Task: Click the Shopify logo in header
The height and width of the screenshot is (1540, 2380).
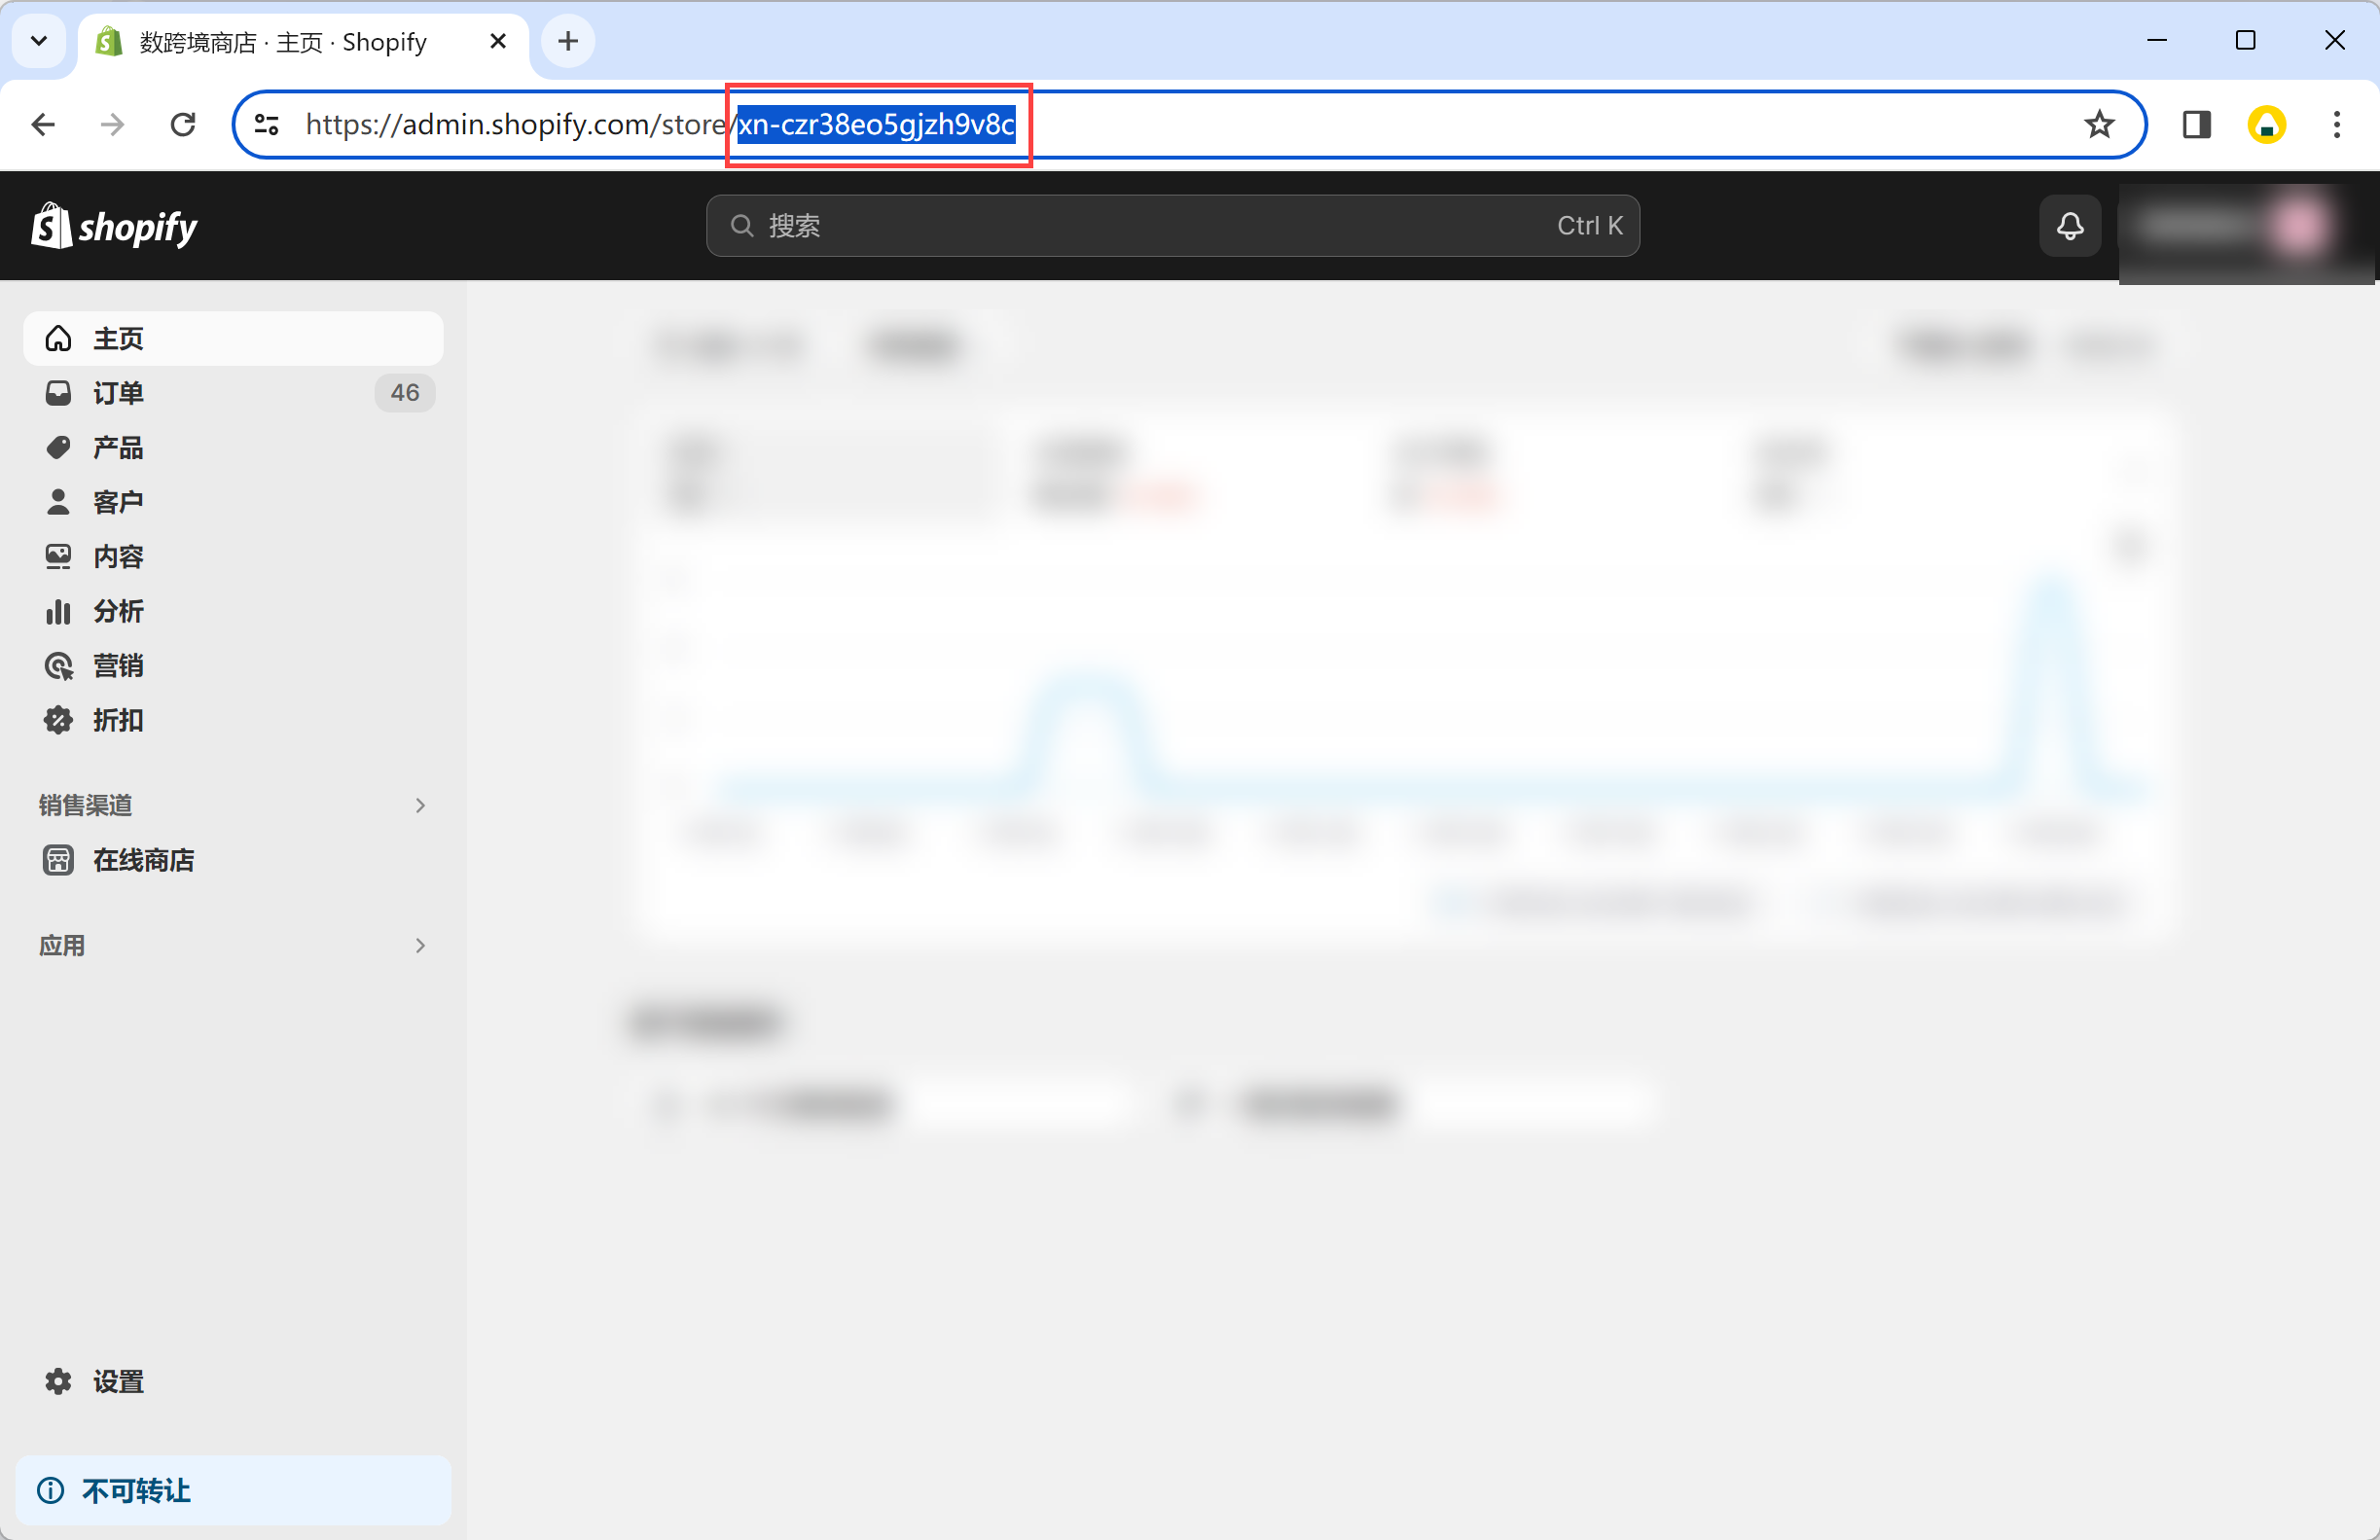Action: pos(115,227)
